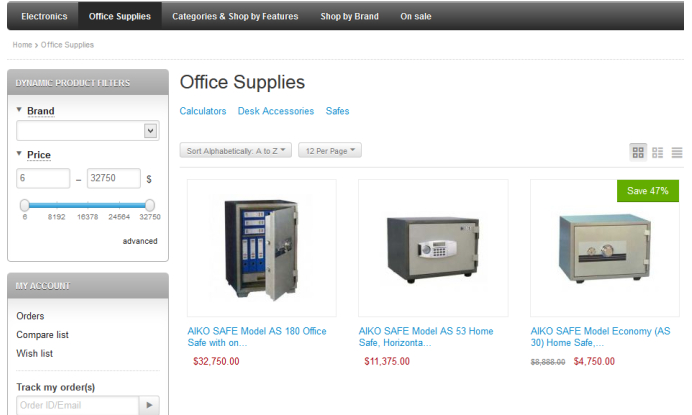Open the Desk Accessories subcategory link
The height and width of the screenshot is (415, 692).
click(276, 111)
